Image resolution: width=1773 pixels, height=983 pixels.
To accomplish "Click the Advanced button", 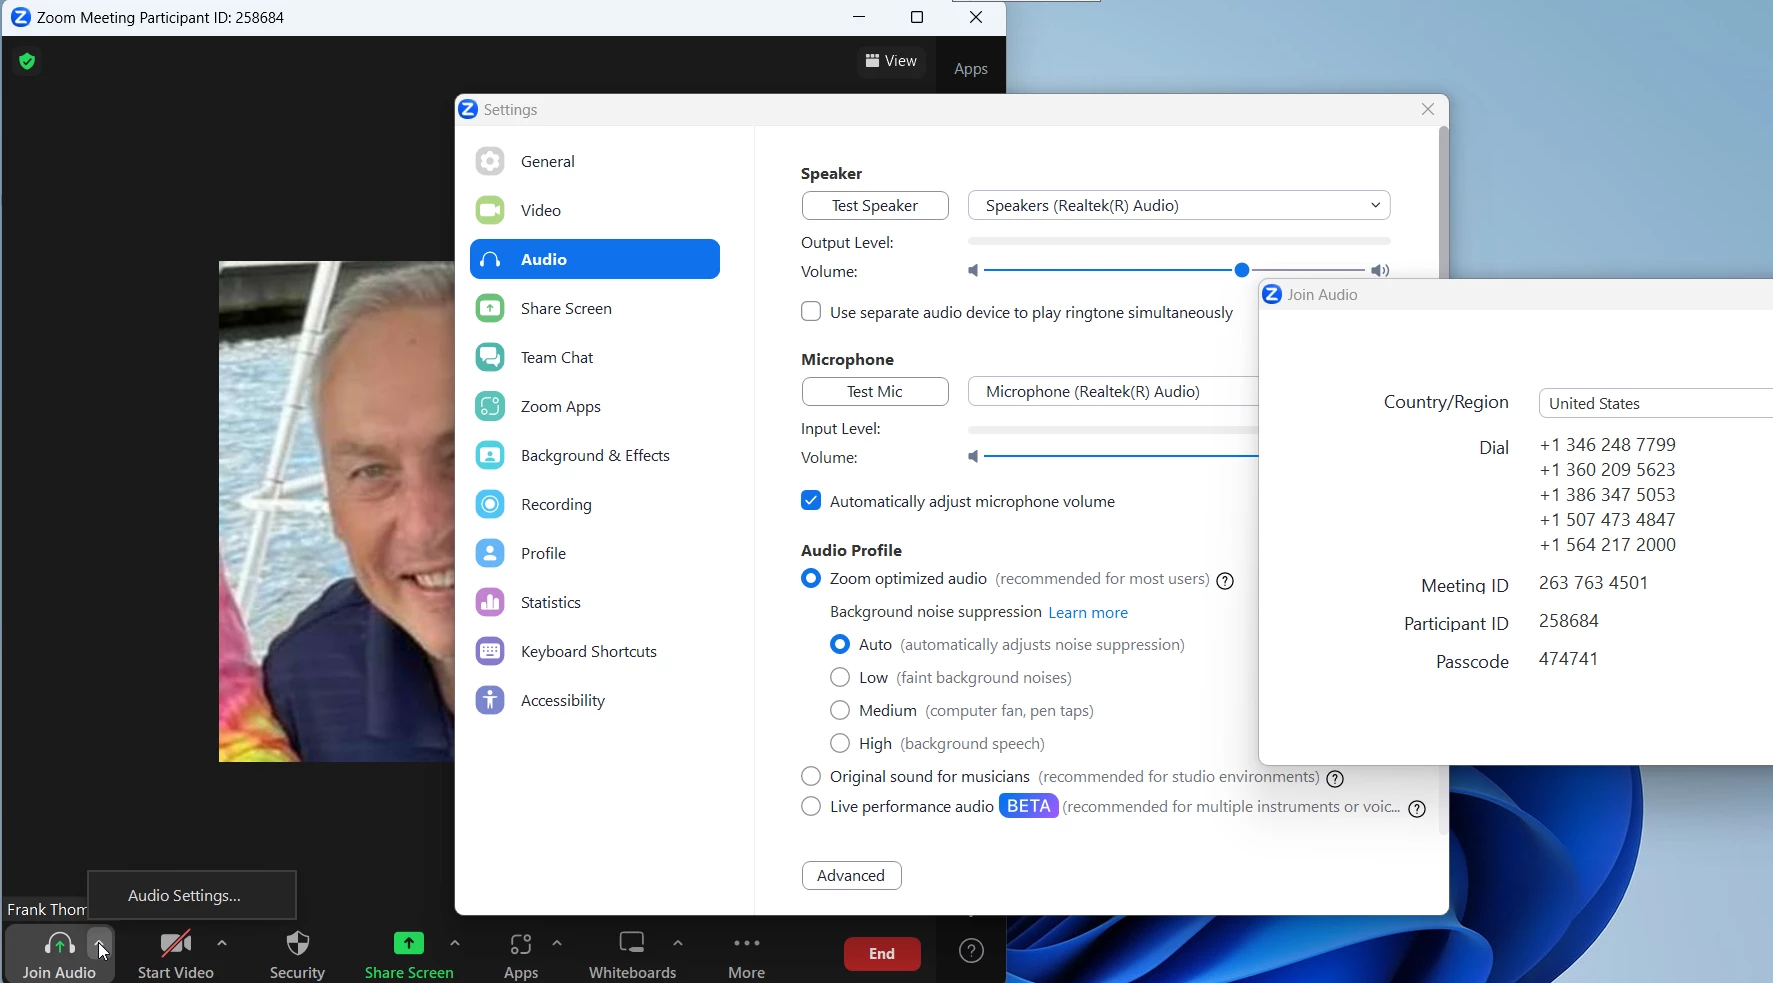I will coord(852,876).
